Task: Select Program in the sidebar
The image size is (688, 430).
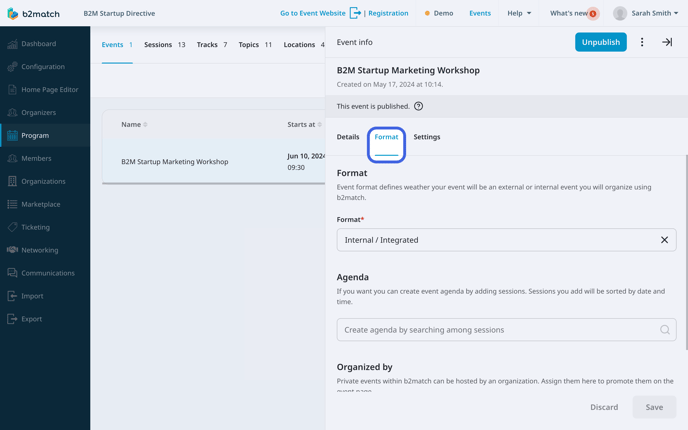Action: 45,136
